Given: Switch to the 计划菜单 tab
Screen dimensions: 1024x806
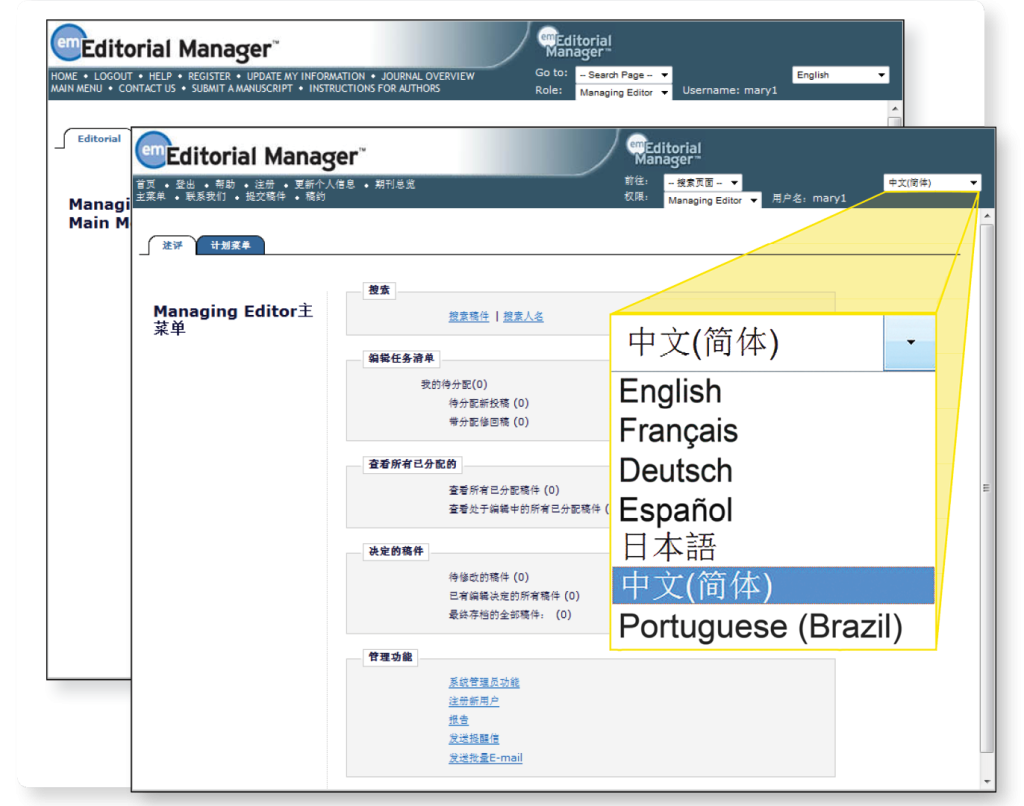Looking at the screenshot, I should pyautogui.click(x=231, y=246).
